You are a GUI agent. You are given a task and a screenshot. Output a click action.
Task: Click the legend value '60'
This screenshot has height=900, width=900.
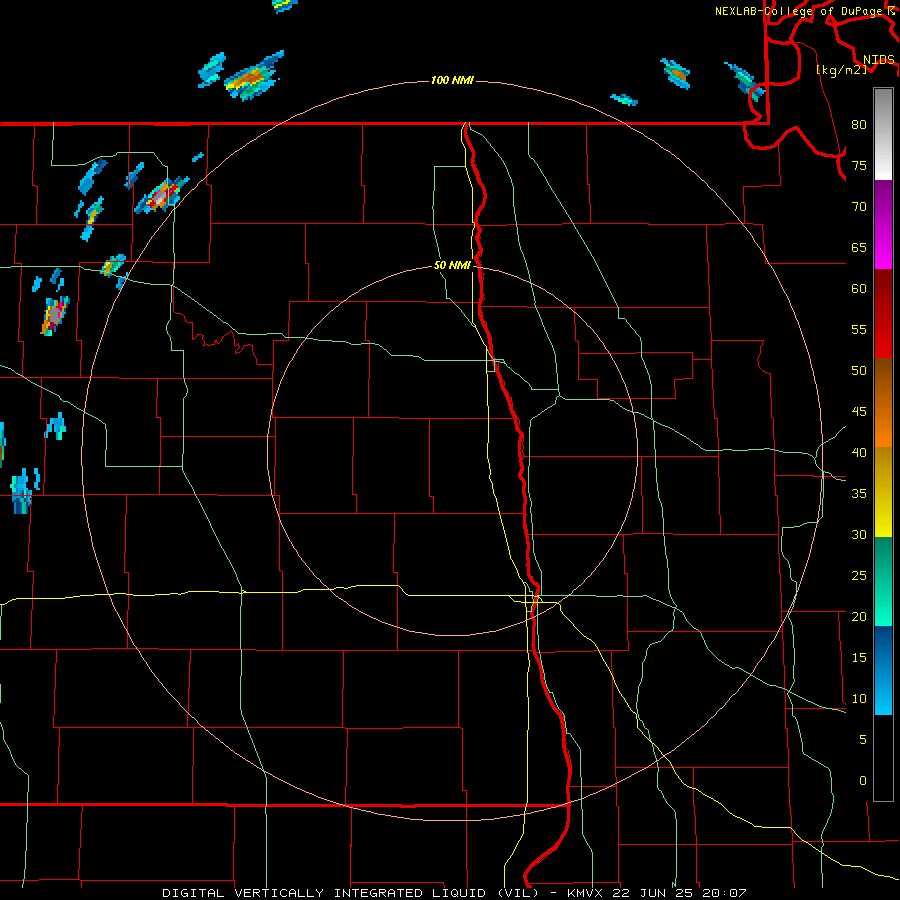pyautogui.click(x=859, y=289)
